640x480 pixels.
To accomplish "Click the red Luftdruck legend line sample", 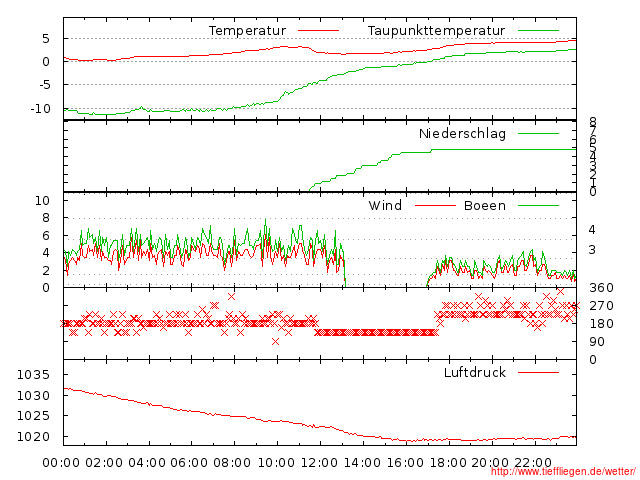I will tap(538, 372).
